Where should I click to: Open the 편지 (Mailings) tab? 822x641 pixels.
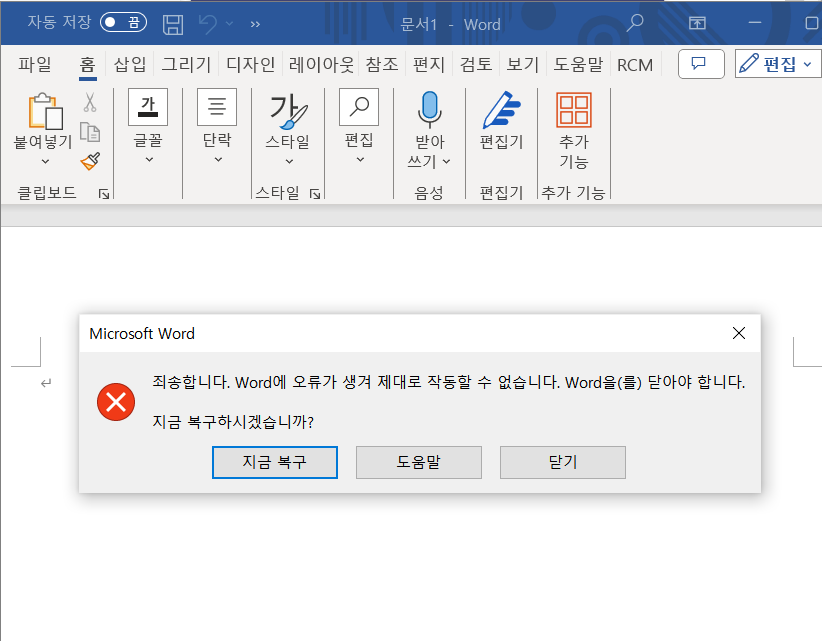429,64
